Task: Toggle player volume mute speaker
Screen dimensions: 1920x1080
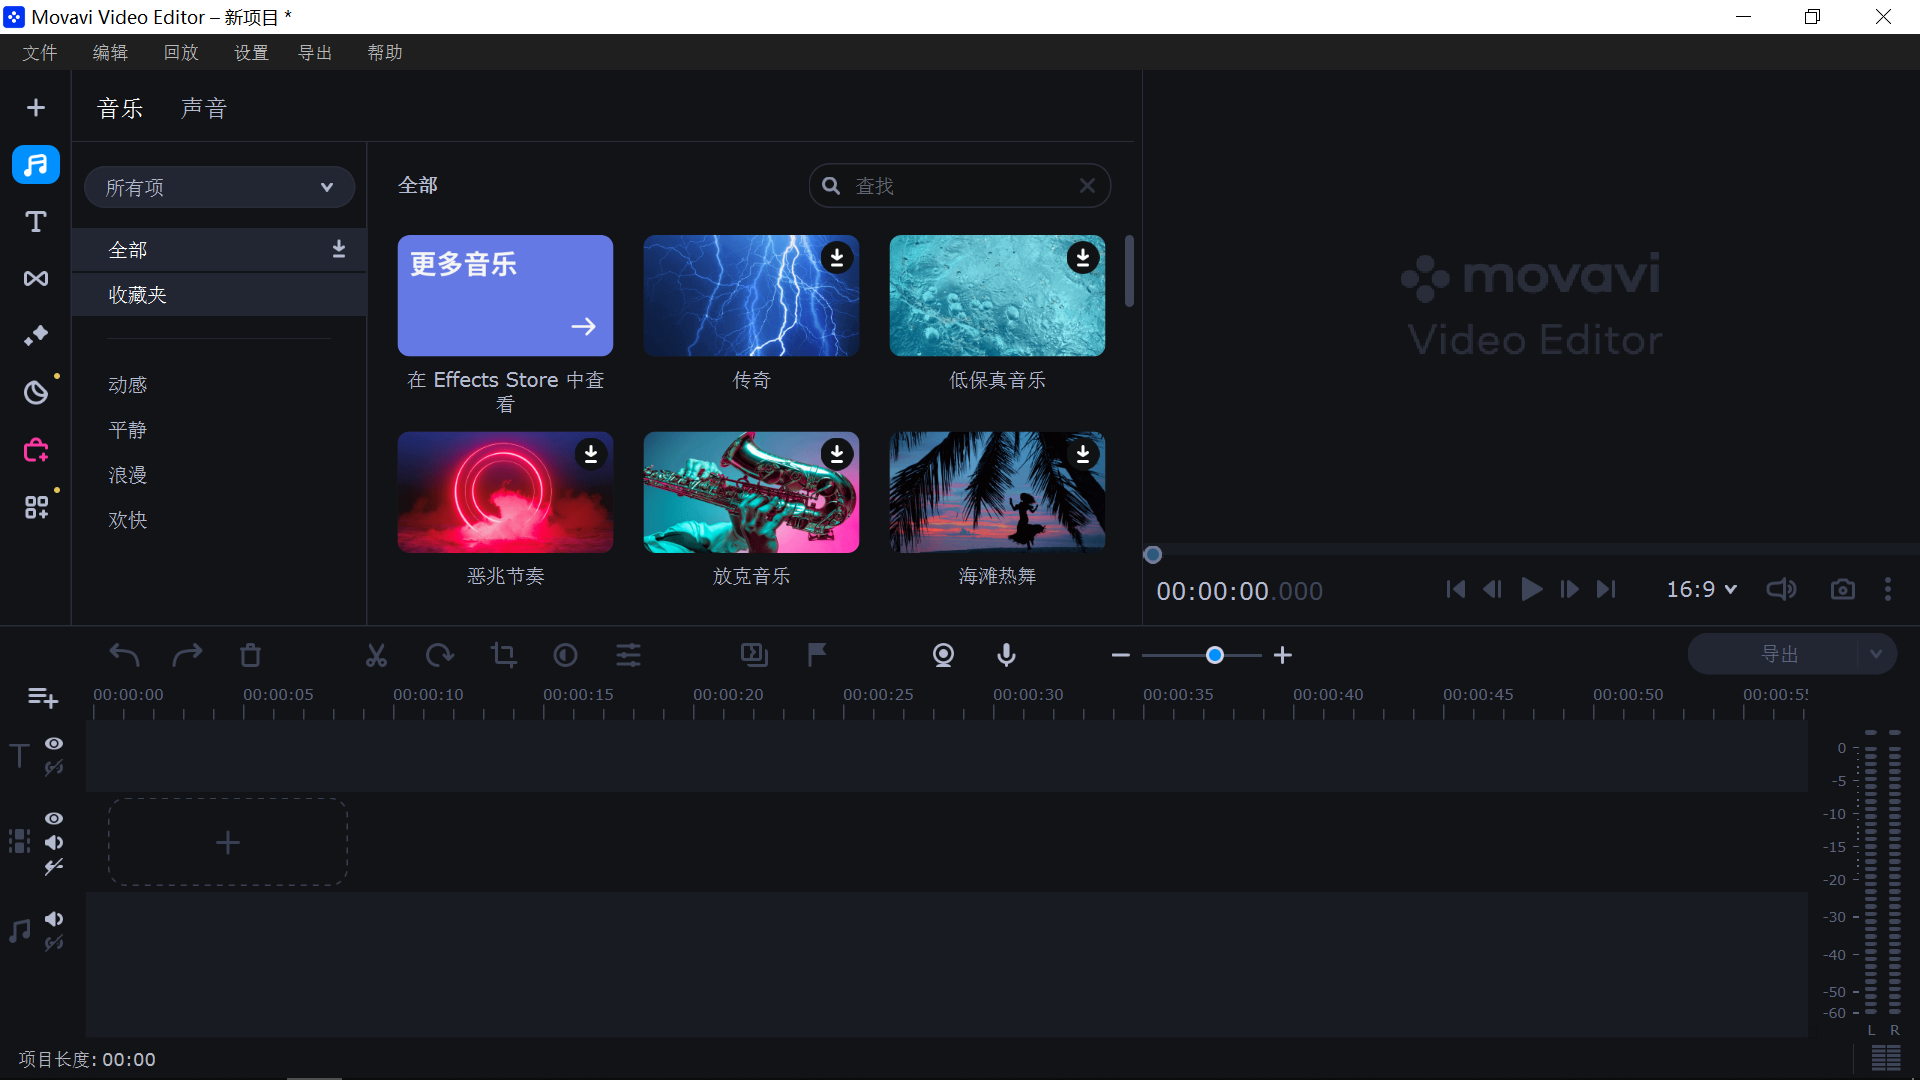Action: click(x=1781, y=590)
